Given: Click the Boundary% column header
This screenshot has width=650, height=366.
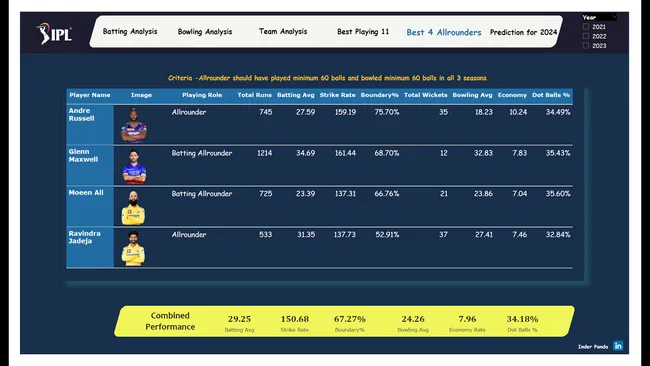Looking at the screenshot, I should coord(379,95).
